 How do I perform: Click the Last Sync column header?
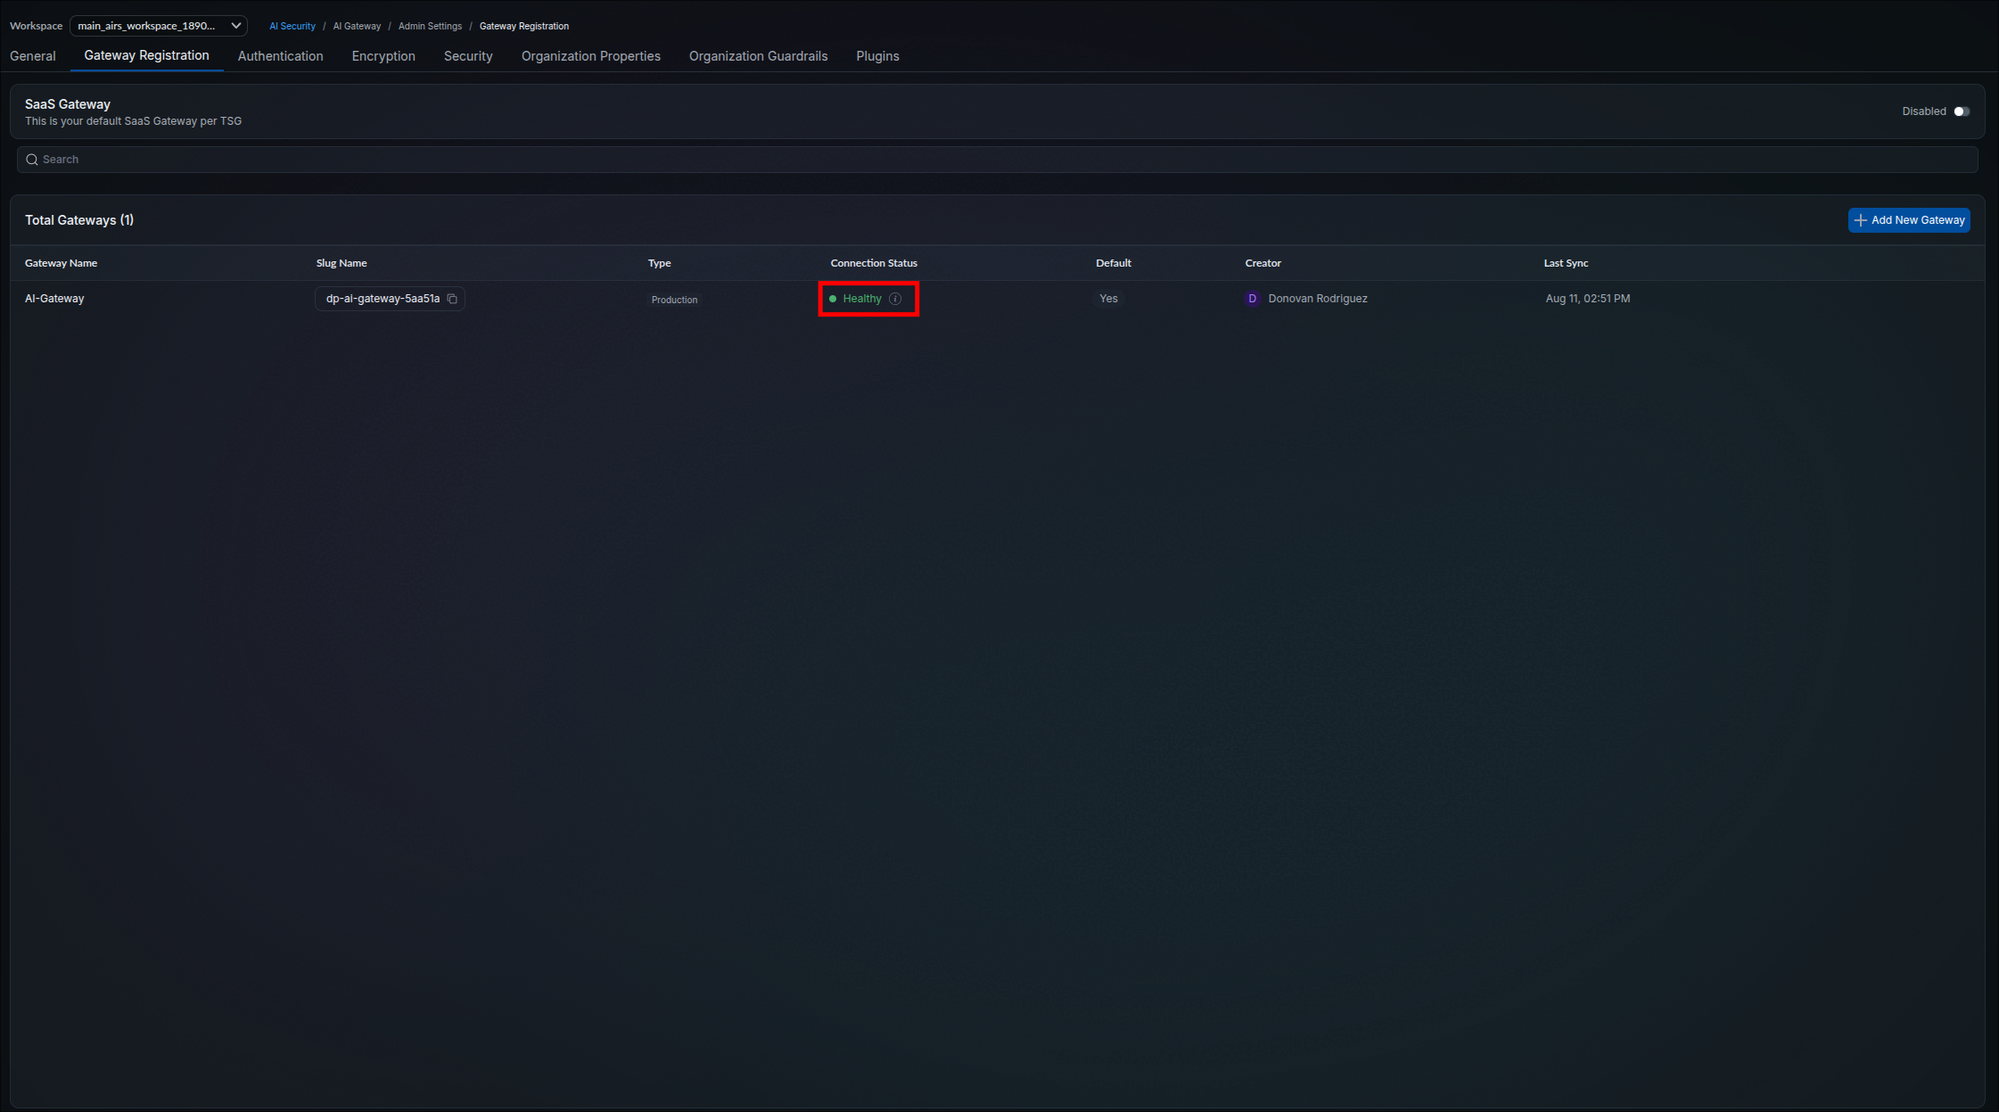coord(1566,263)
